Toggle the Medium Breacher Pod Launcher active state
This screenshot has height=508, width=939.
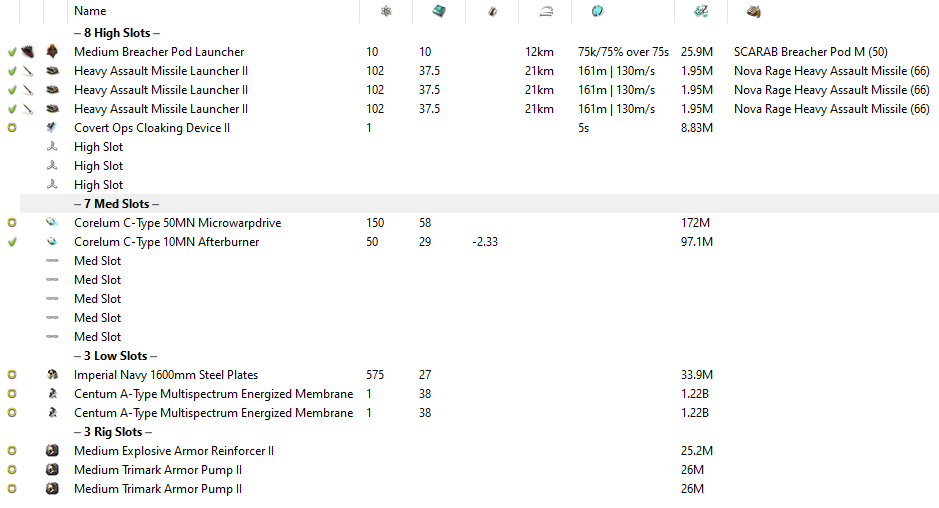[x=11, y=52]
